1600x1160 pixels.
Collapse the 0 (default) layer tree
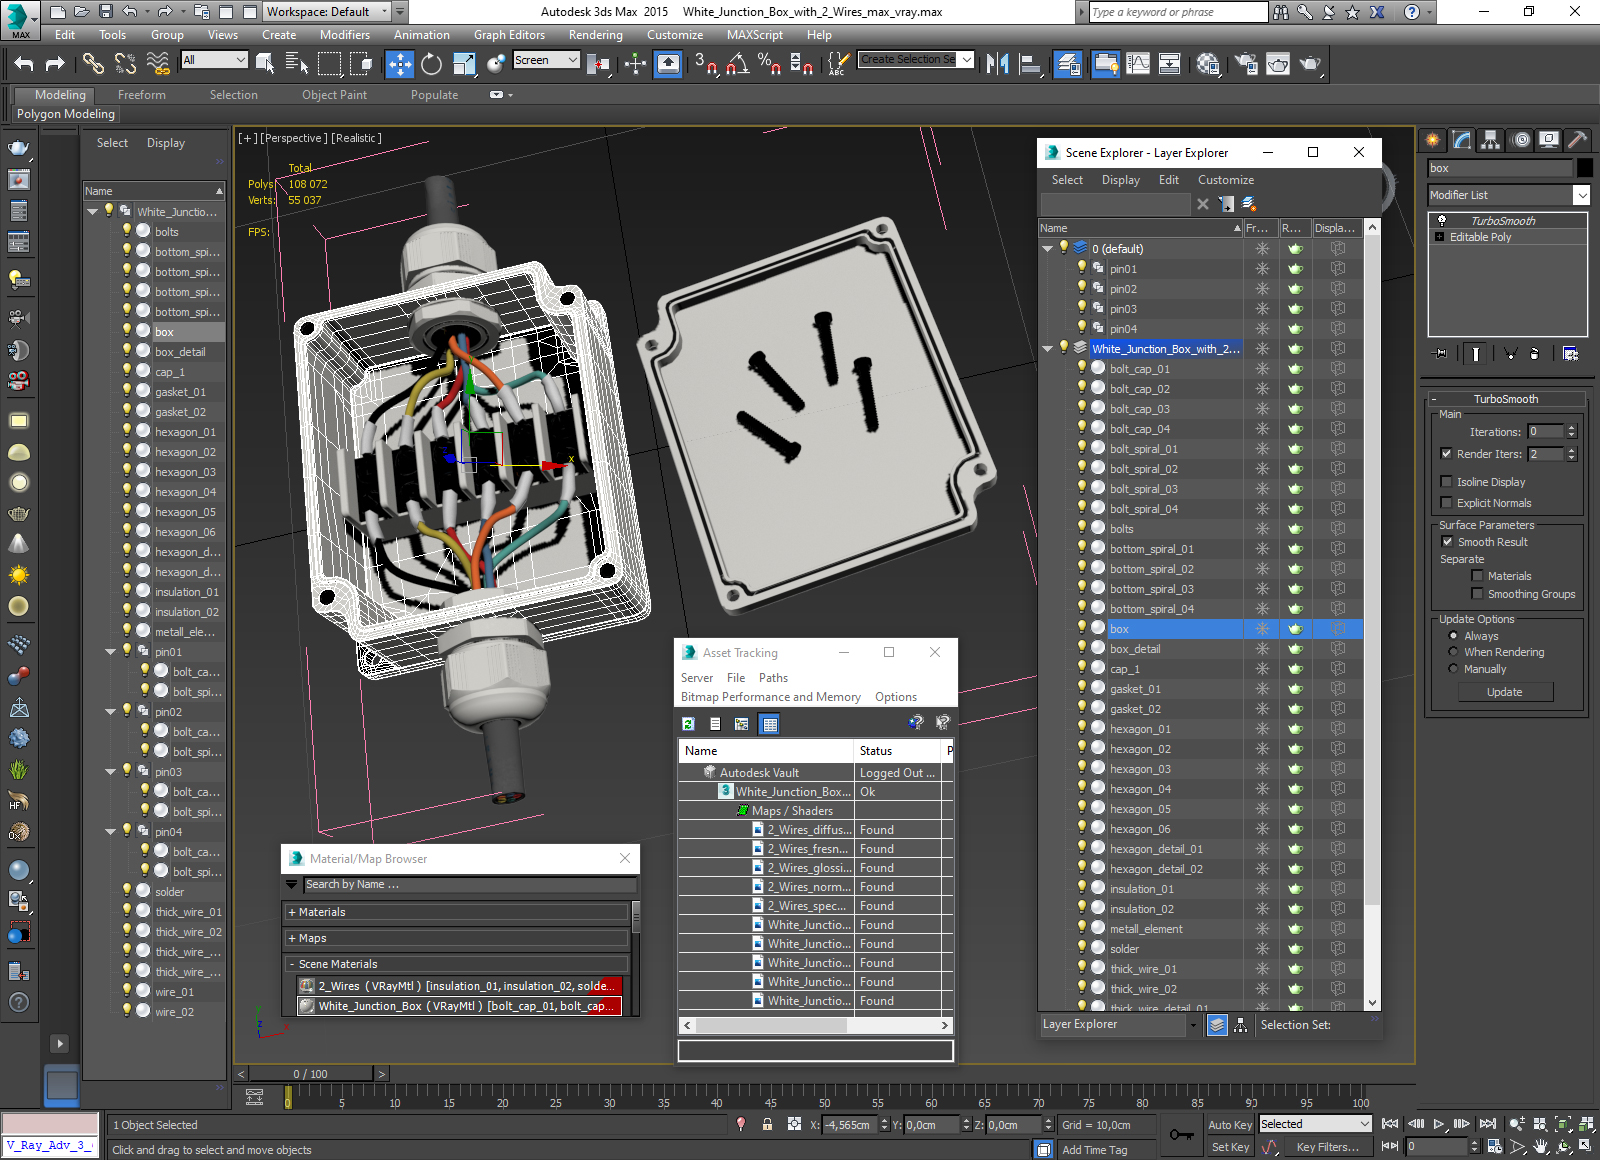1048,248
